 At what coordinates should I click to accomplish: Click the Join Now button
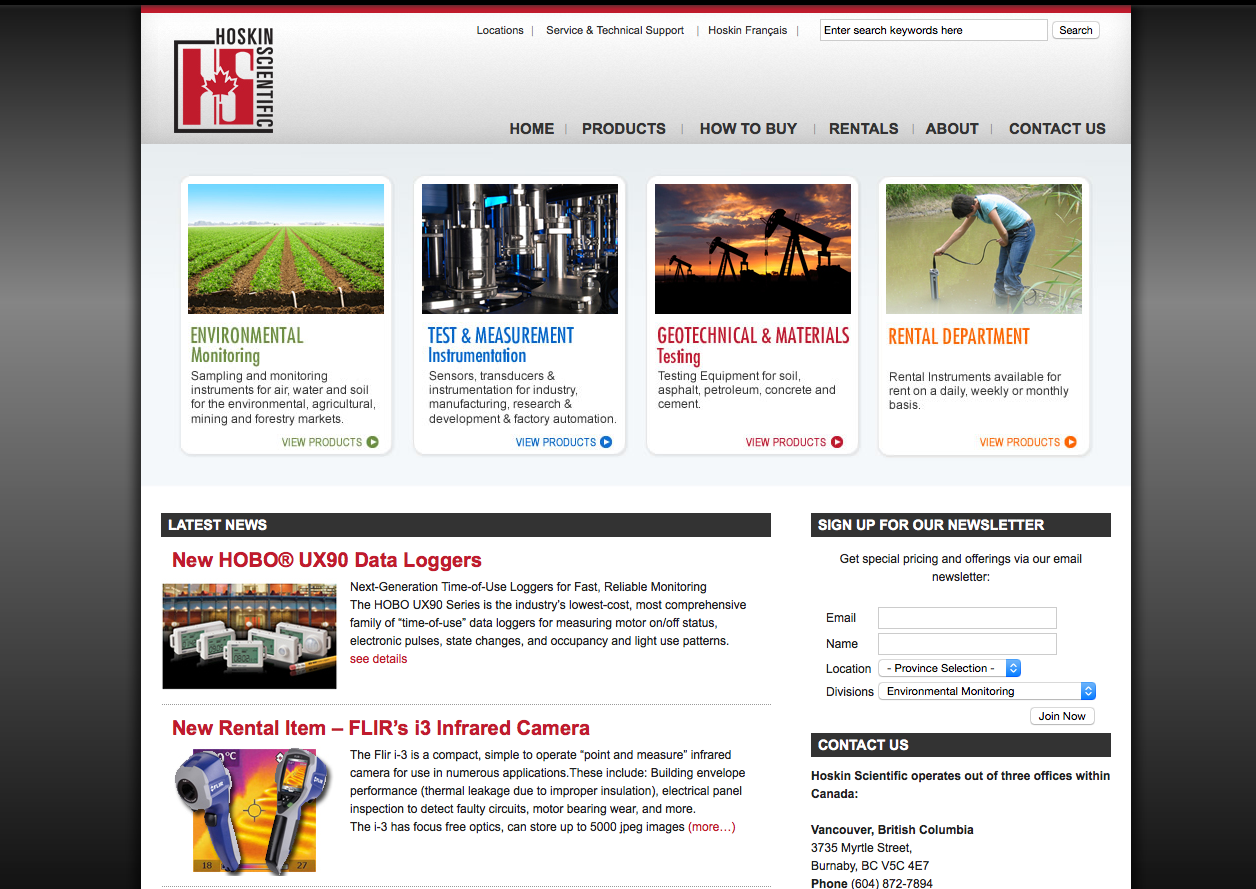pyautogui.click(x=1062, y=716)
